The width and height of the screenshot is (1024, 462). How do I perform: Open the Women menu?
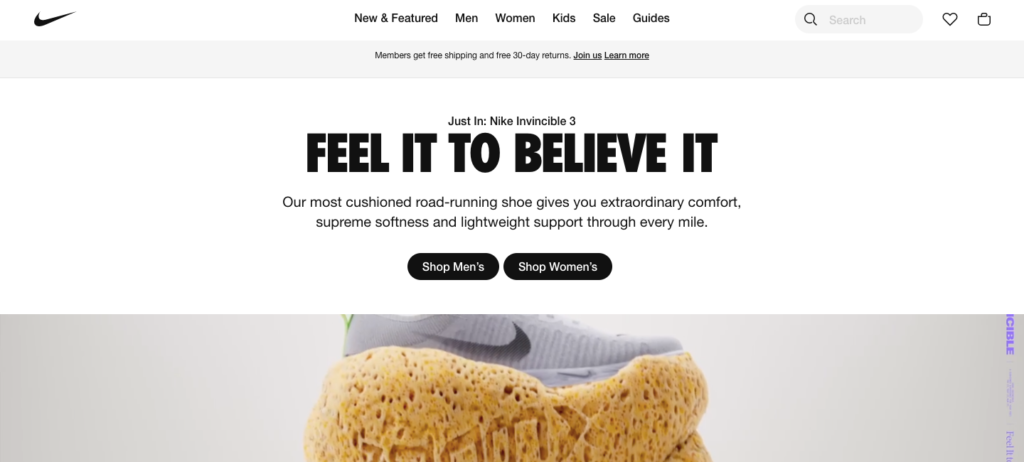tap(515, 18)
